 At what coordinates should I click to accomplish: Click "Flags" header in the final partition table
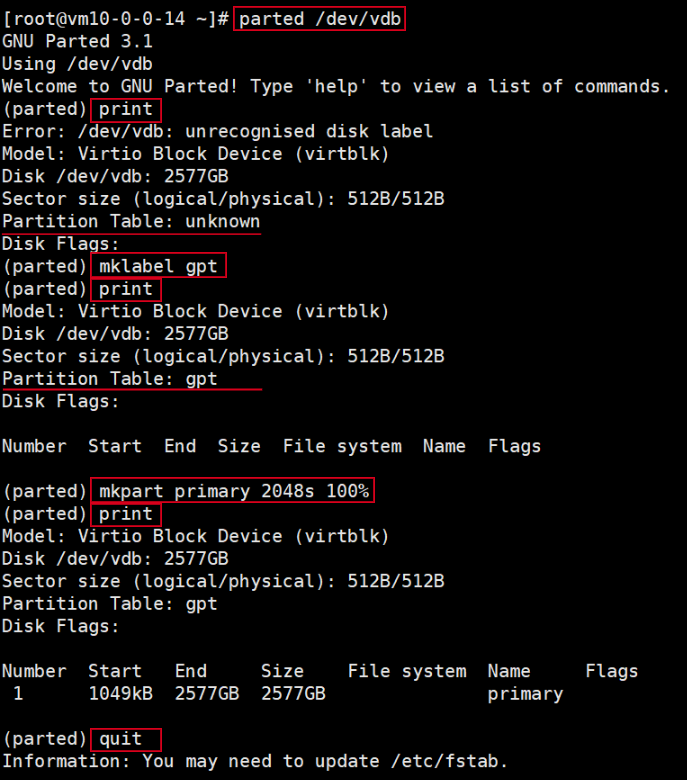tap(611, 671)
